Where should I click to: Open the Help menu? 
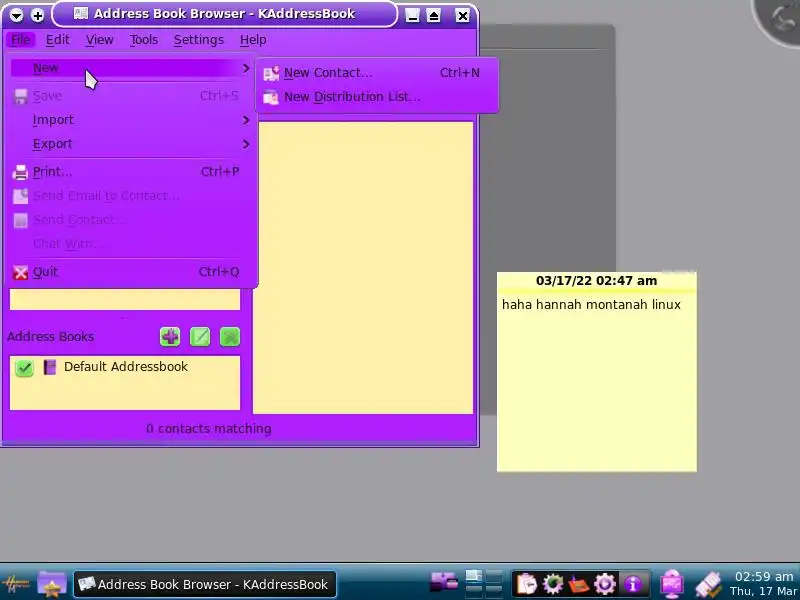253,39
